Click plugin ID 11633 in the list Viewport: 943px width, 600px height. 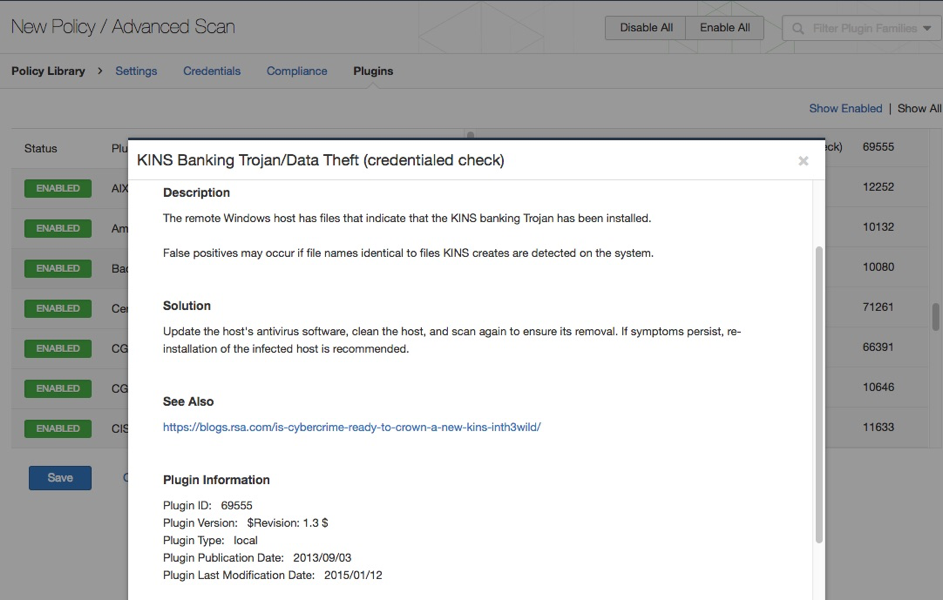coord(878,427)
